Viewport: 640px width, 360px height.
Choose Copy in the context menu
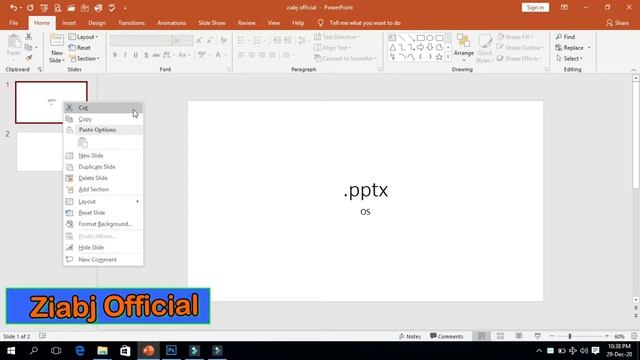coord(103,119)
